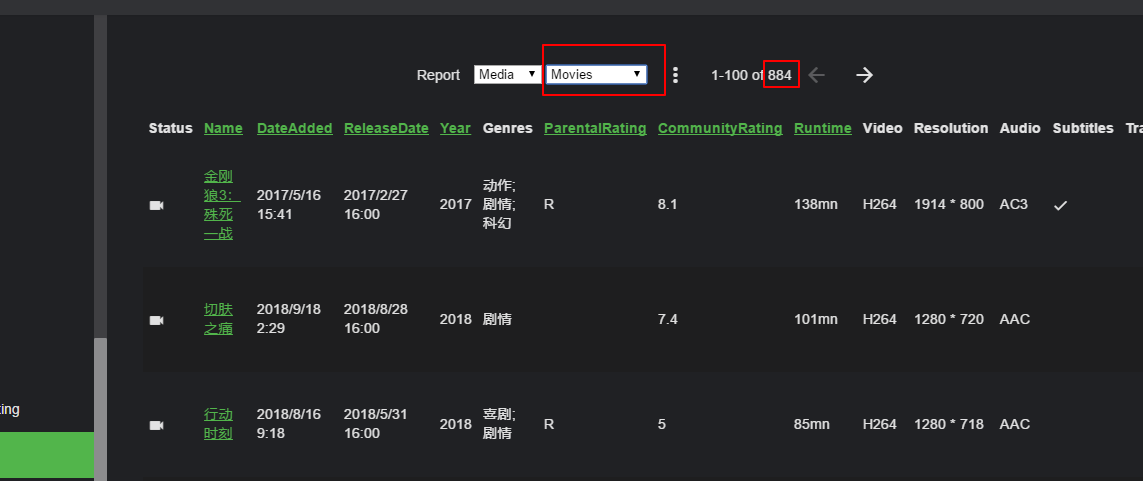Sort by ReleaseDate column header
Screen dimensions: 1143x481
click(x=386, y=128)
